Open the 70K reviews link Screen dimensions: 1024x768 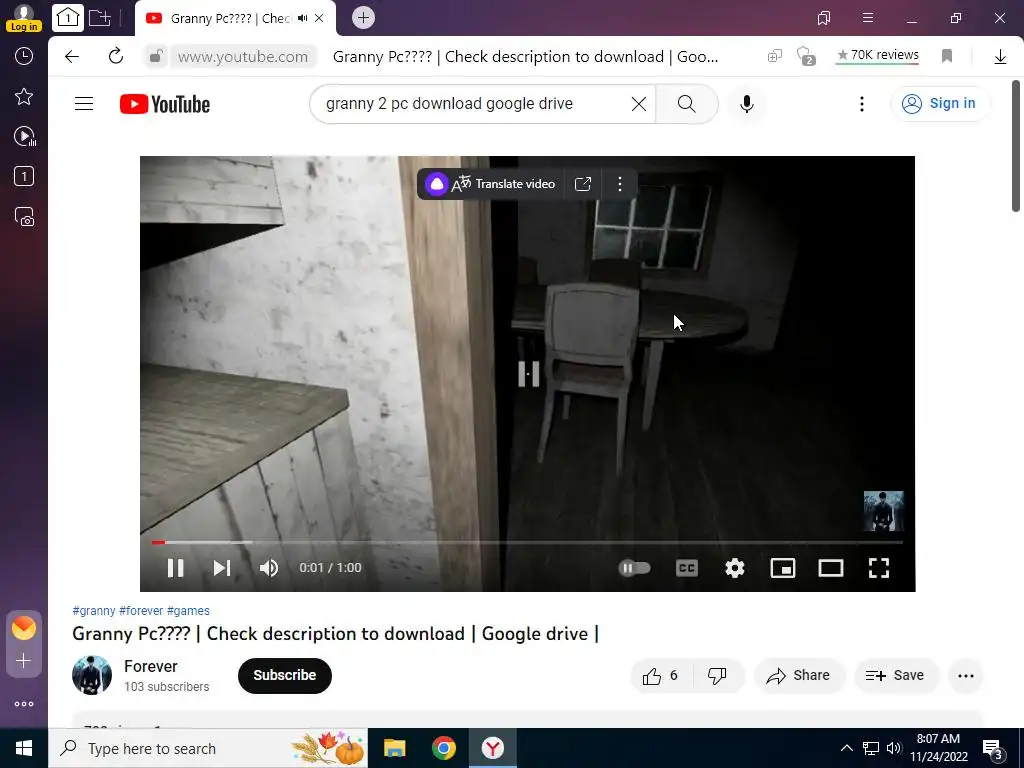878,56
